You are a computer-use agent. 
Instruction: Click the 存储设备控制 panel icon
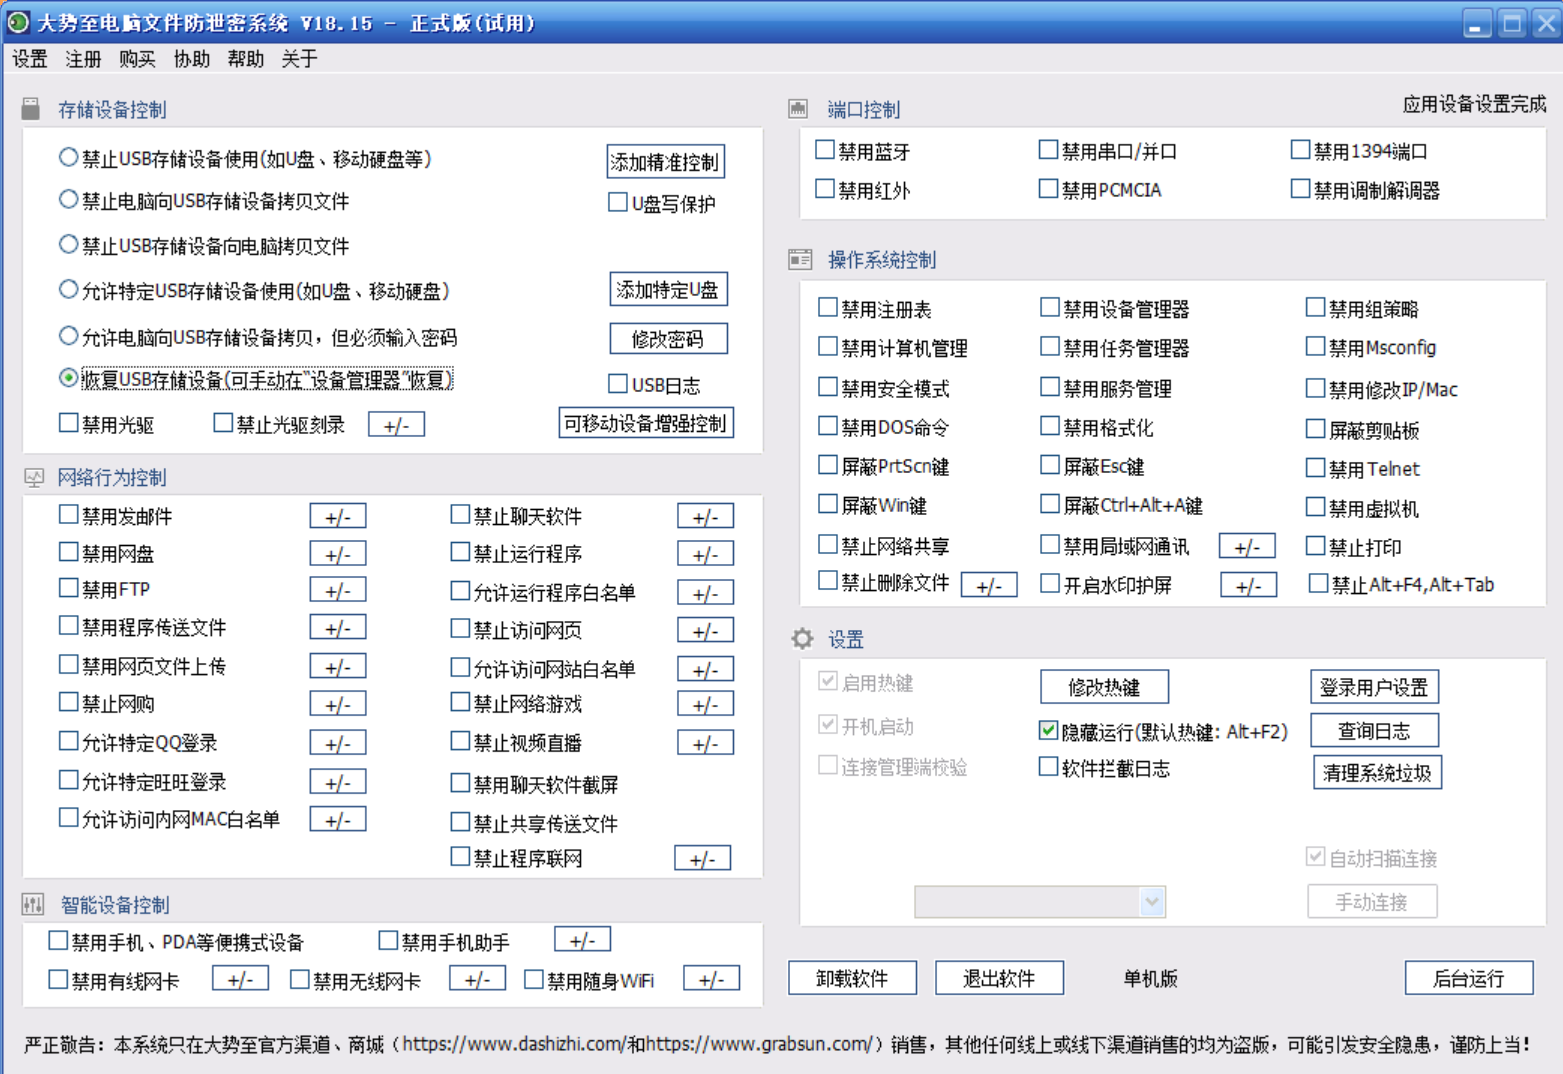coord(31,109)
